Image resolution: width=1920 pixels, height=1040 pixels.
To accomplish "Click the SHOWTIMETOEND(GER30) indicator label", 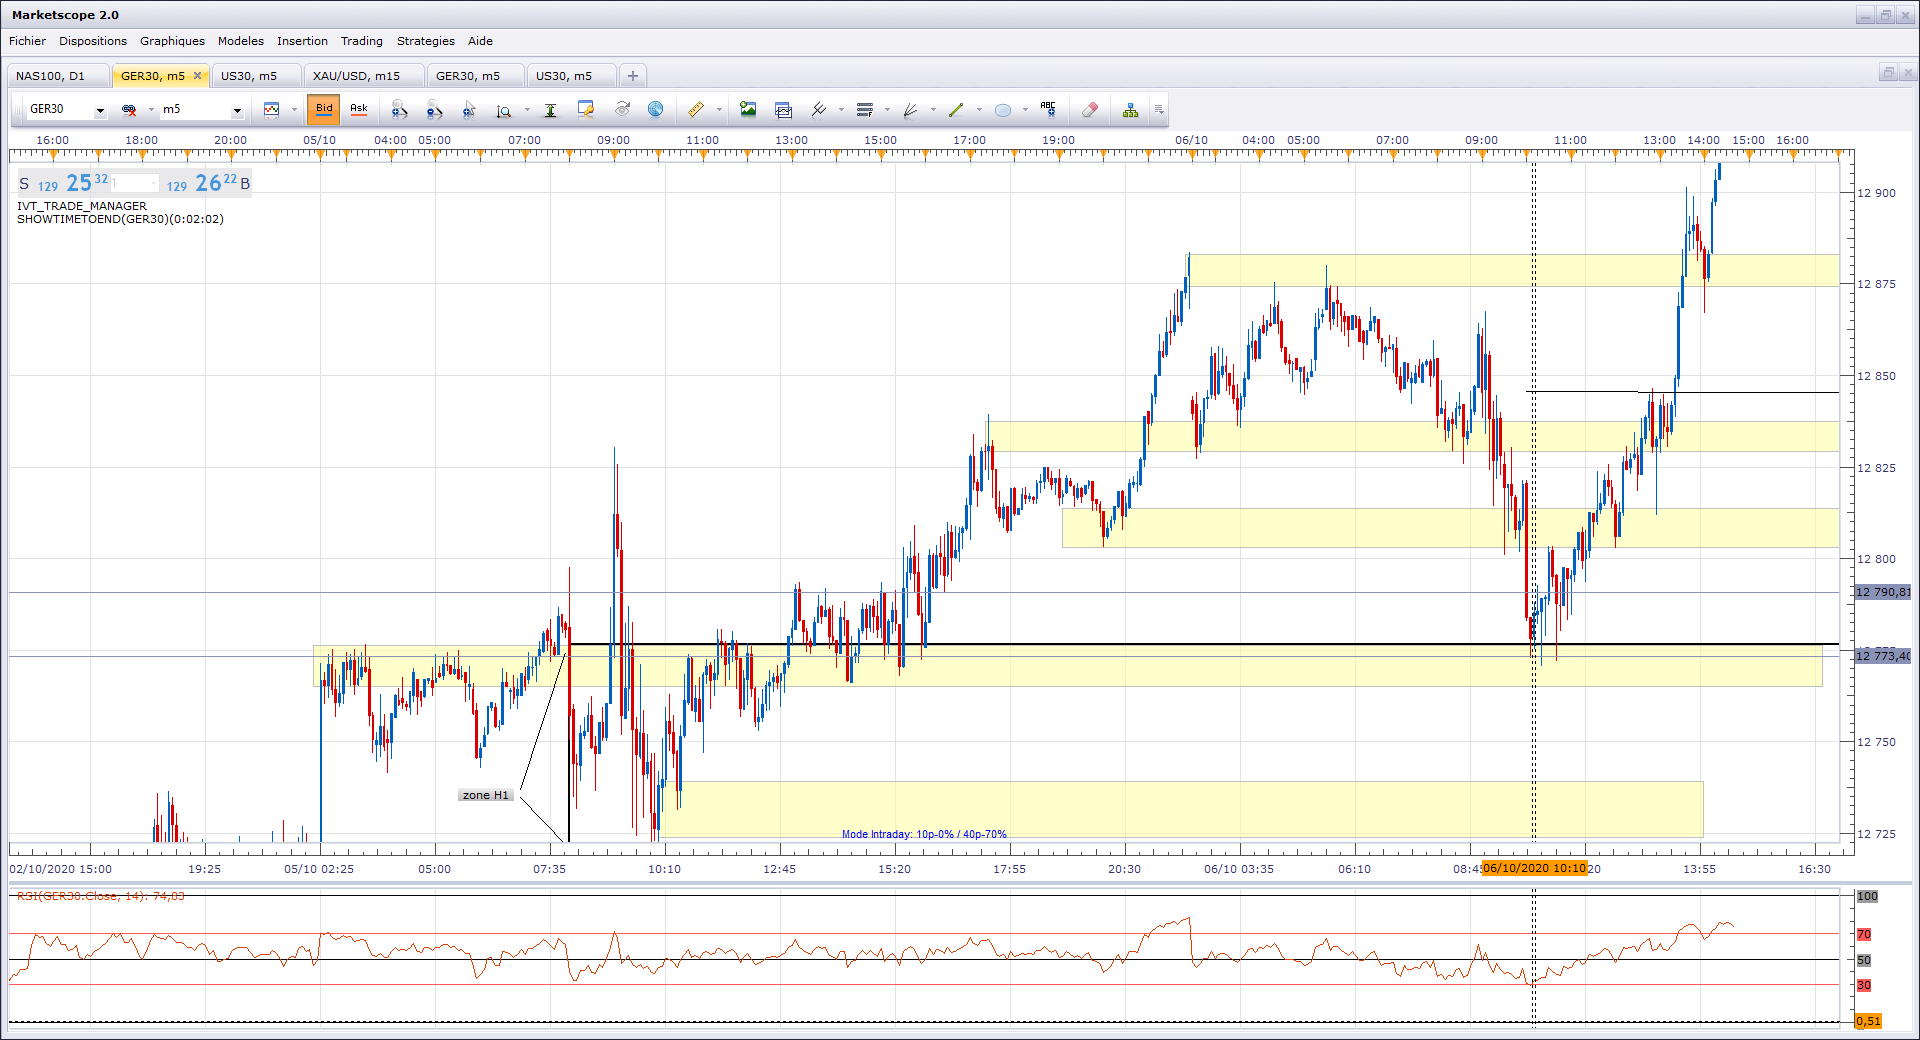I will coord(120,219).
